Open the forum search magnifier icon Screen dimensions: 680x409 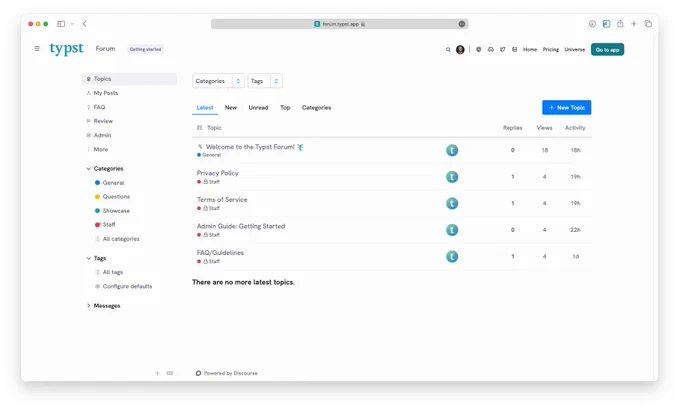[x=448, y=49]
